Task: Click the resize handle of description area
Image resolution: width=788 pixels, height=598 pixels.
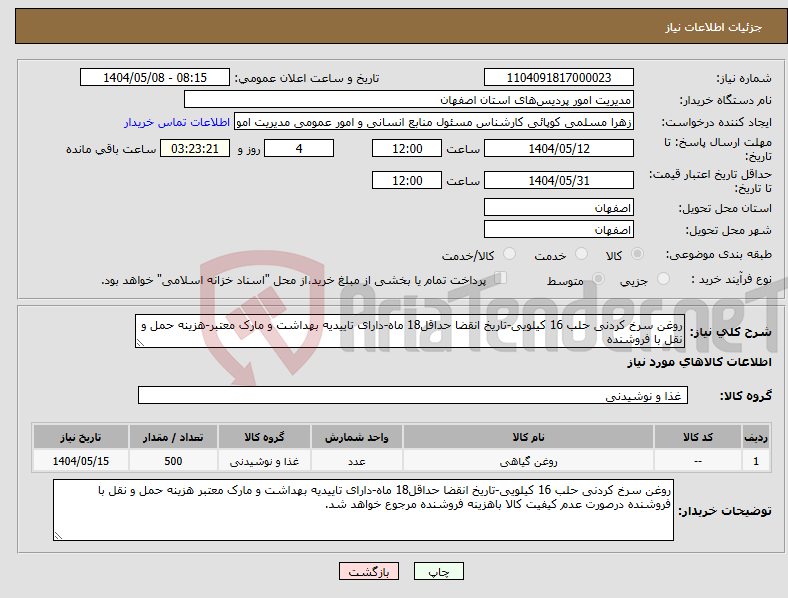Action: [140, 343]
